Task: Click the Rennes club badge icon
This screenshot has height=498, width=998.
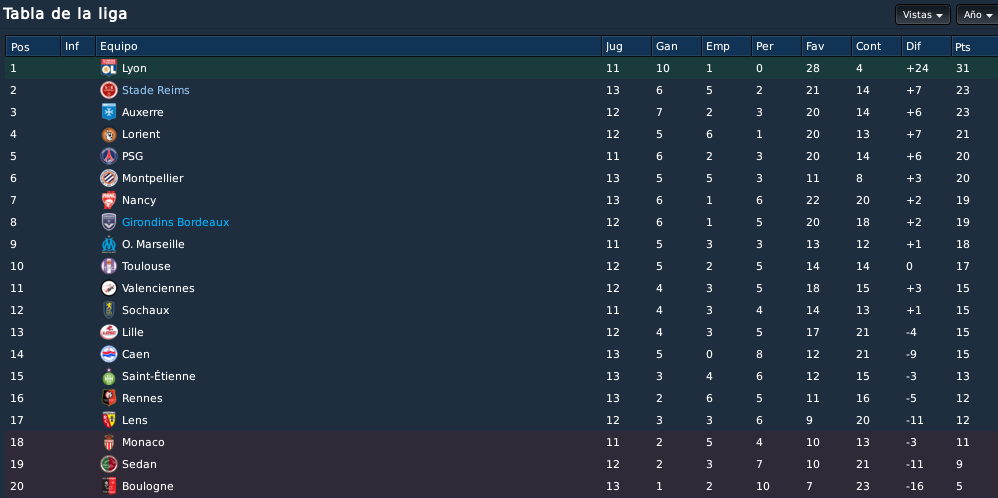Action: 109,398
